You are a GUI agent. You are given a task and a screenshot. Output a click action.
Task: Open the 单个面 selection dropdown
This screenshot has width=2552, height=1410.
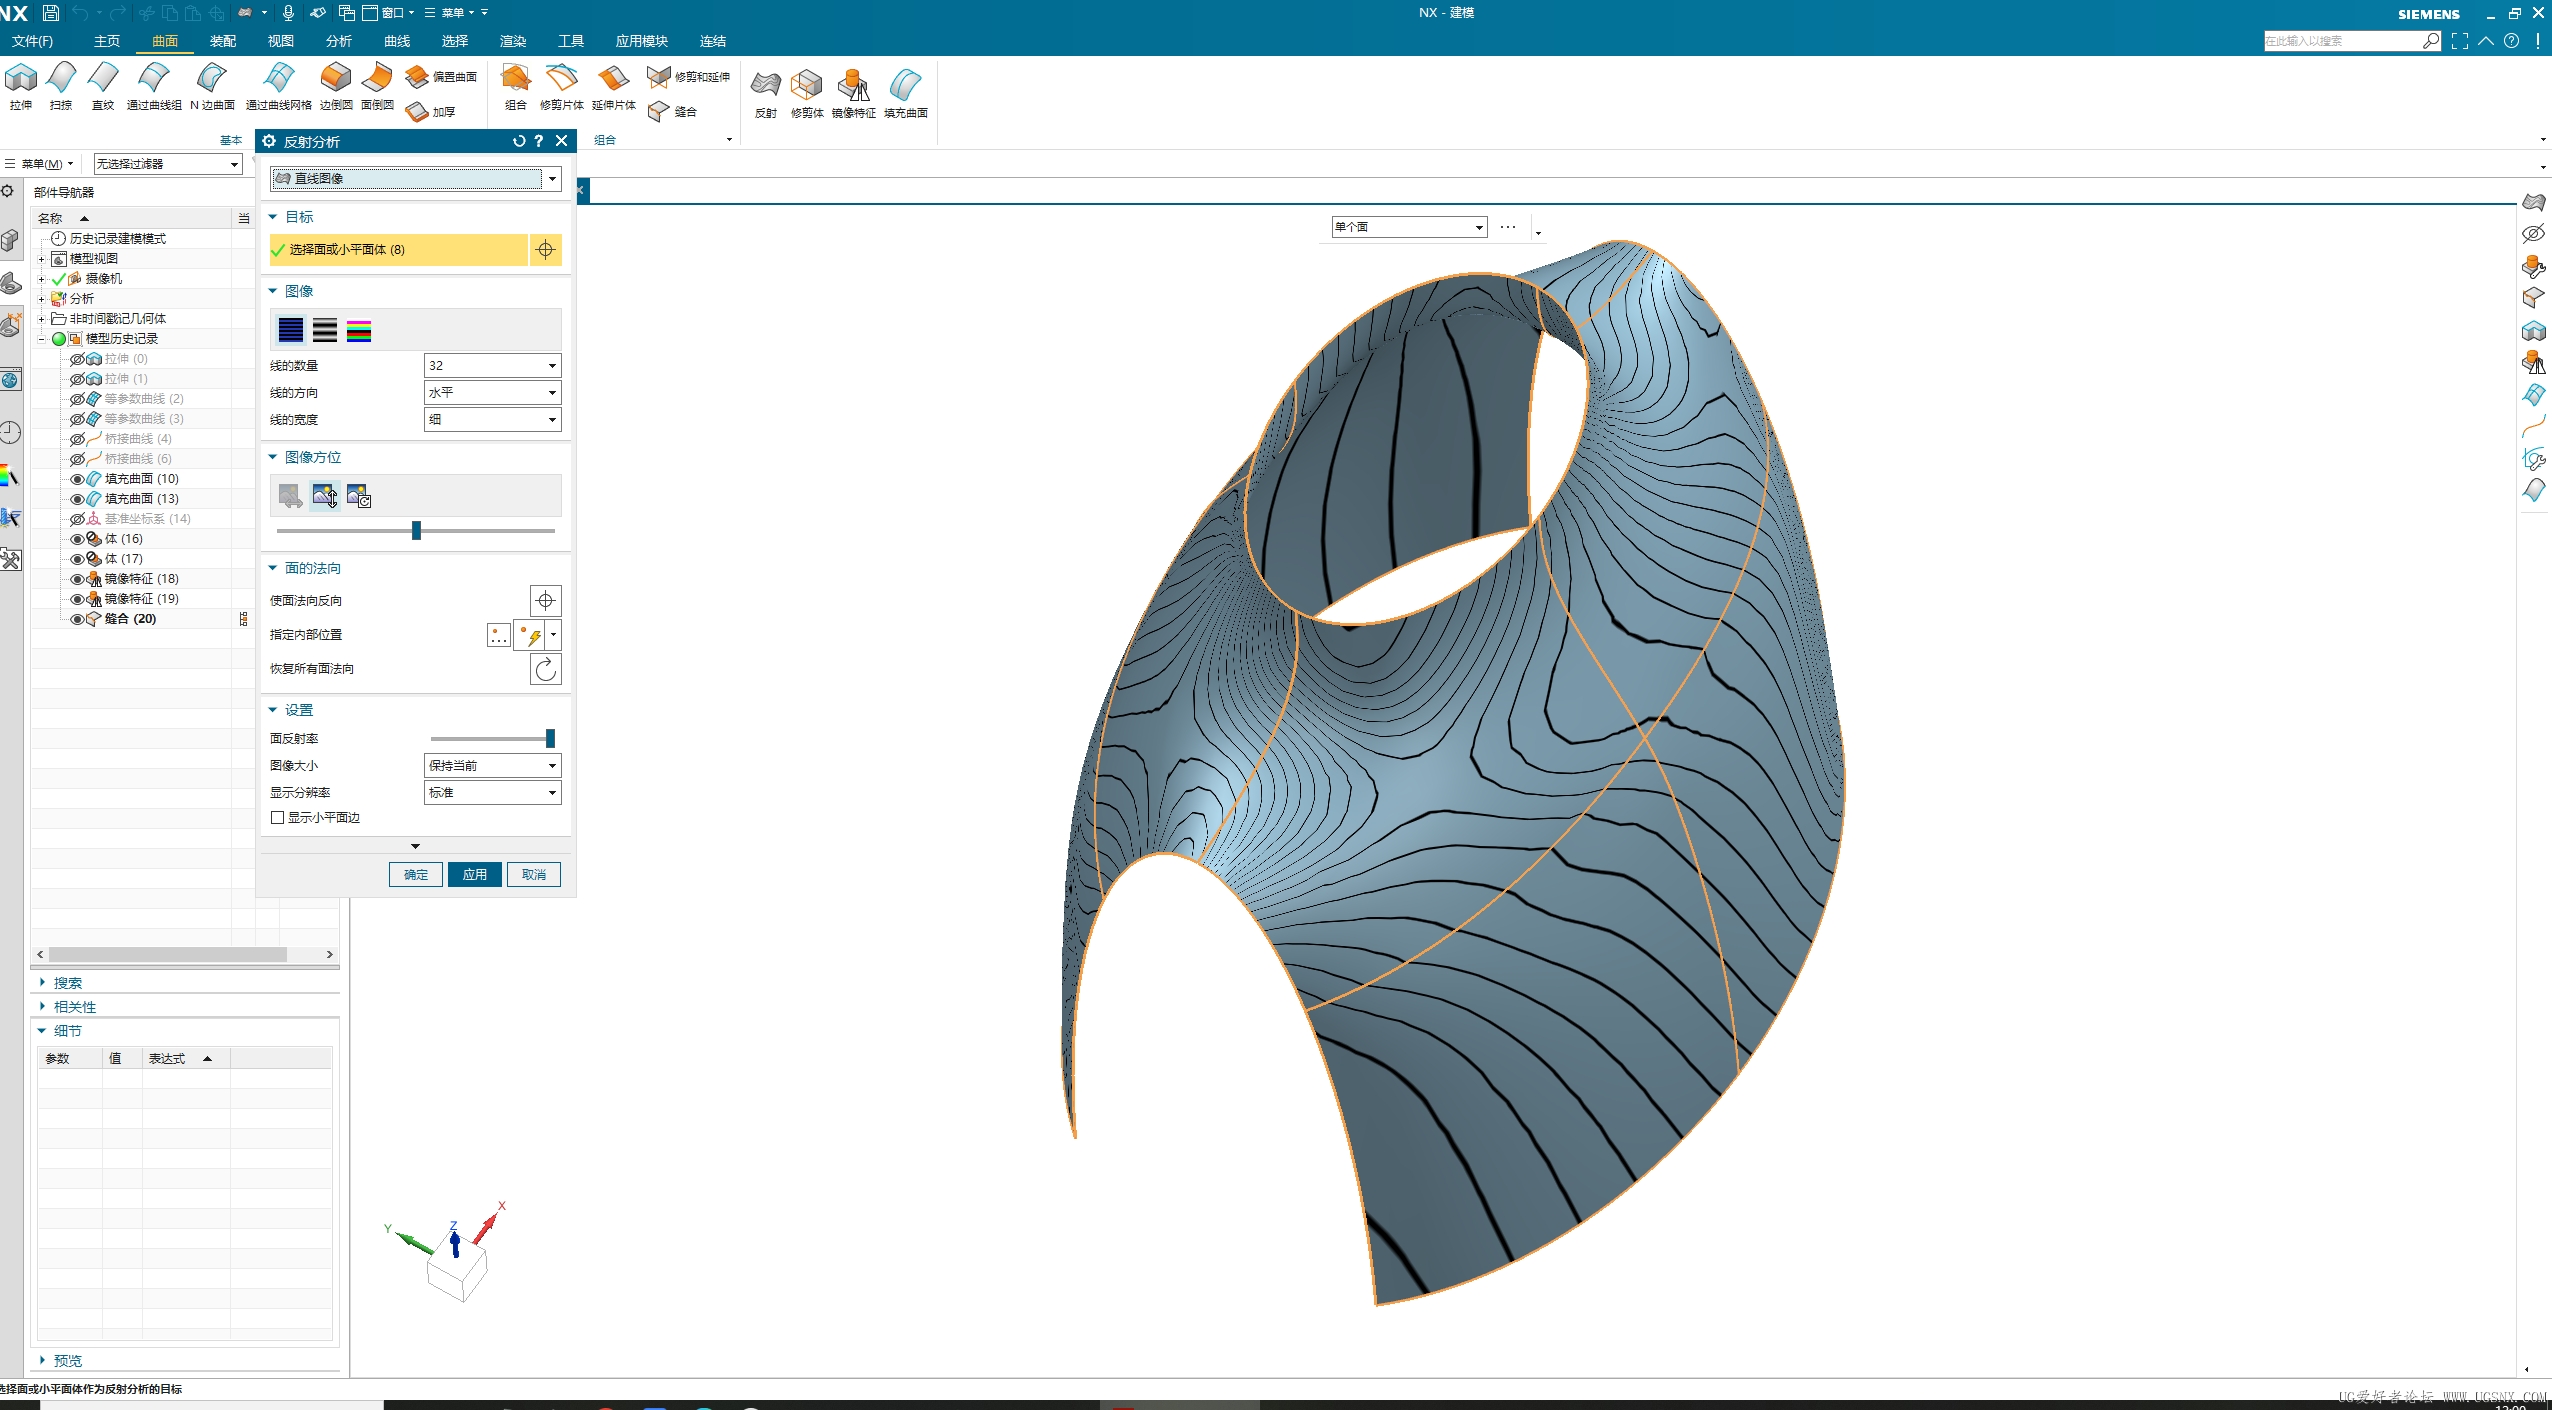1409,227
